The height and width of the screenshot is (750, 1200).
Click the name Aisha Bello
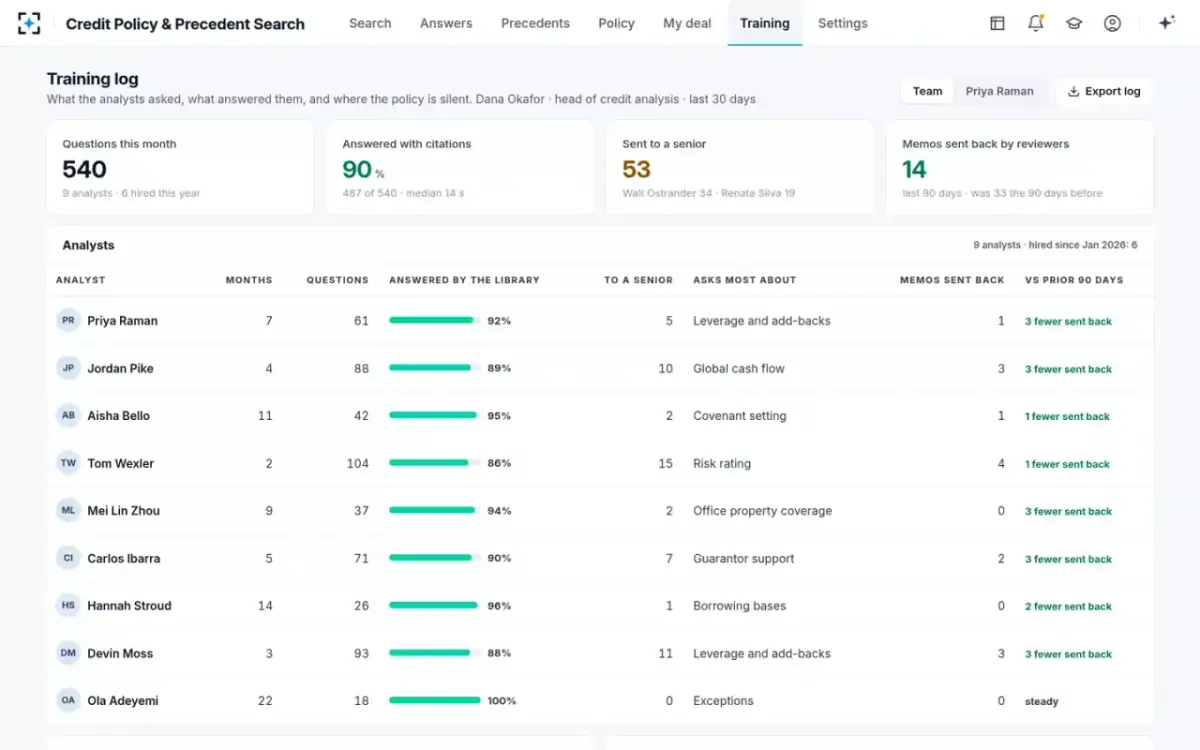pos(118,416)
